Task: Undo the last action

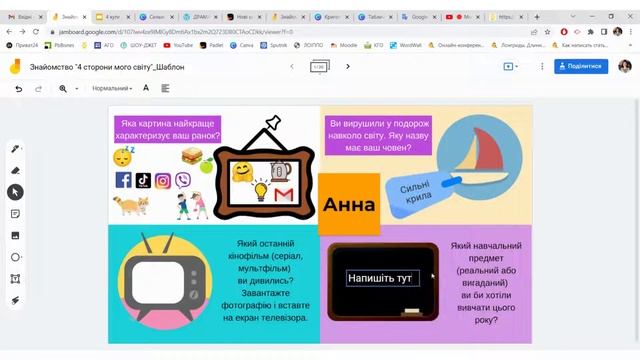Action: coord(19,89)
